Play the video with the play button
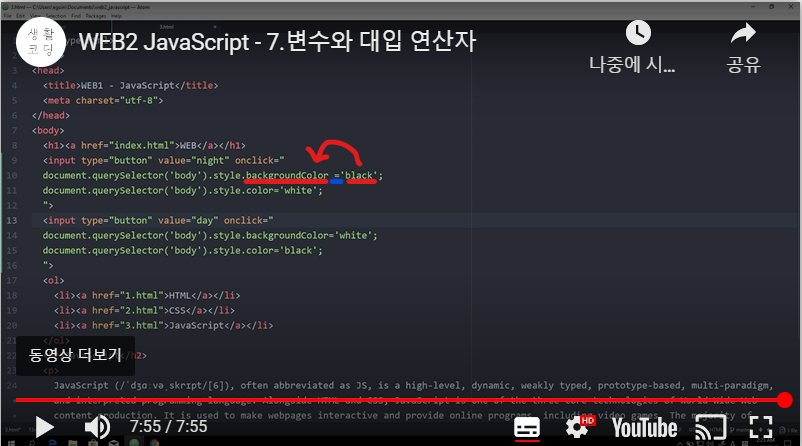The height and width of the screenshot is (446, 802). coord(44,427)
